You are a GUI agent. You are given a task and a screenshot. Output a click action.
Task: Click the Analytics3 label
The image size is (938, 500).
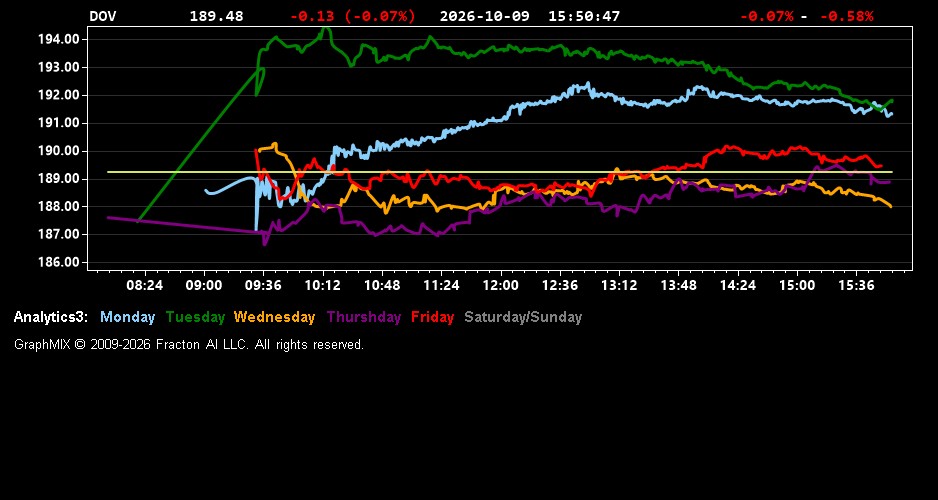pos(51,317)
